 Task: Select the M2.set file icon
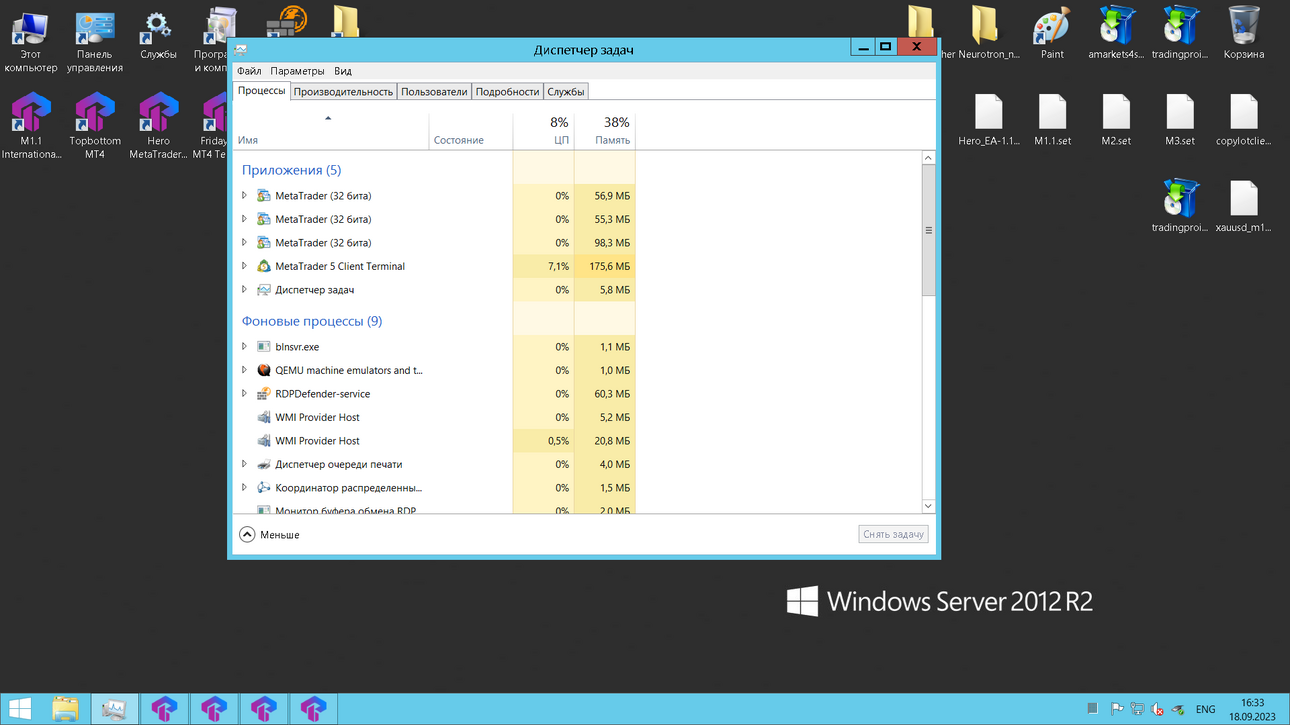click(x=1116, y=120)
